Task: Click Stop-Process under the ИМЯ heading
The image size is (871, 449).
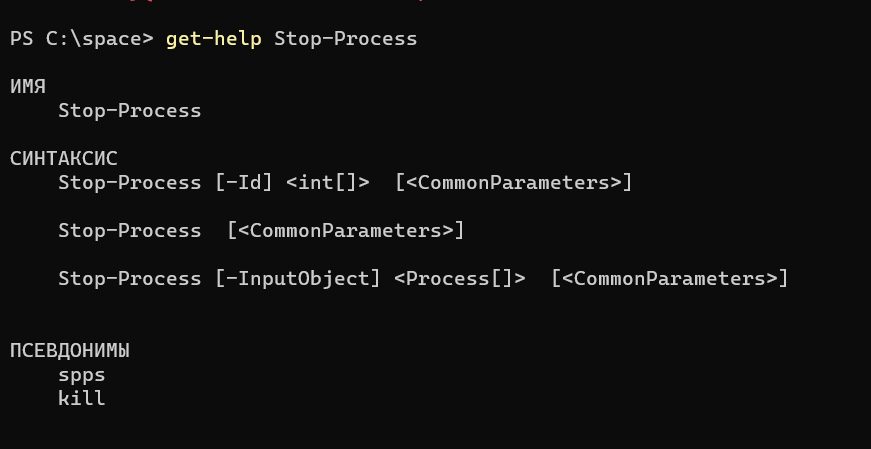Action: click(129, 111)
